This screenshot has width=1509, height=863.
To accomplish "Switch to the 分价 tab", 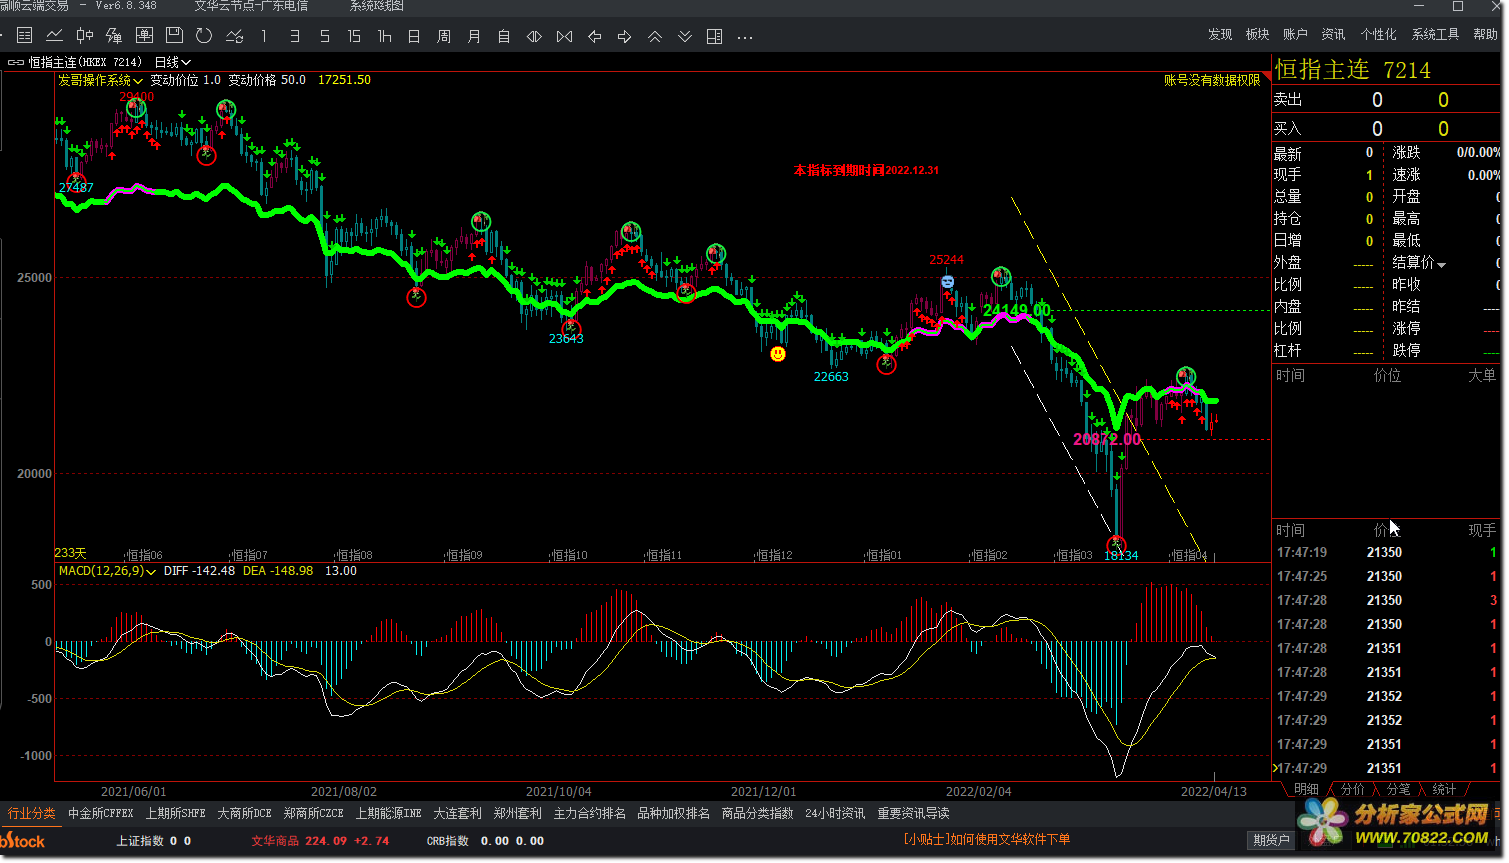I will [1353, 789].
